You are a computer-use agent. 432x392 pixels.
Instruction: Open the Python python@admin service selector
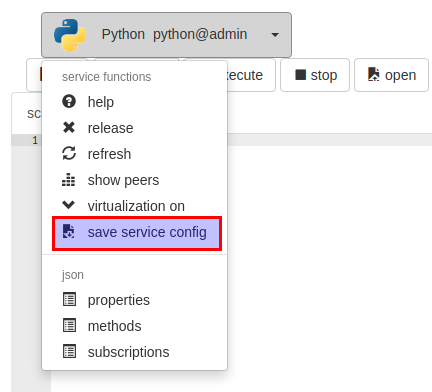(x=166, y=35)
